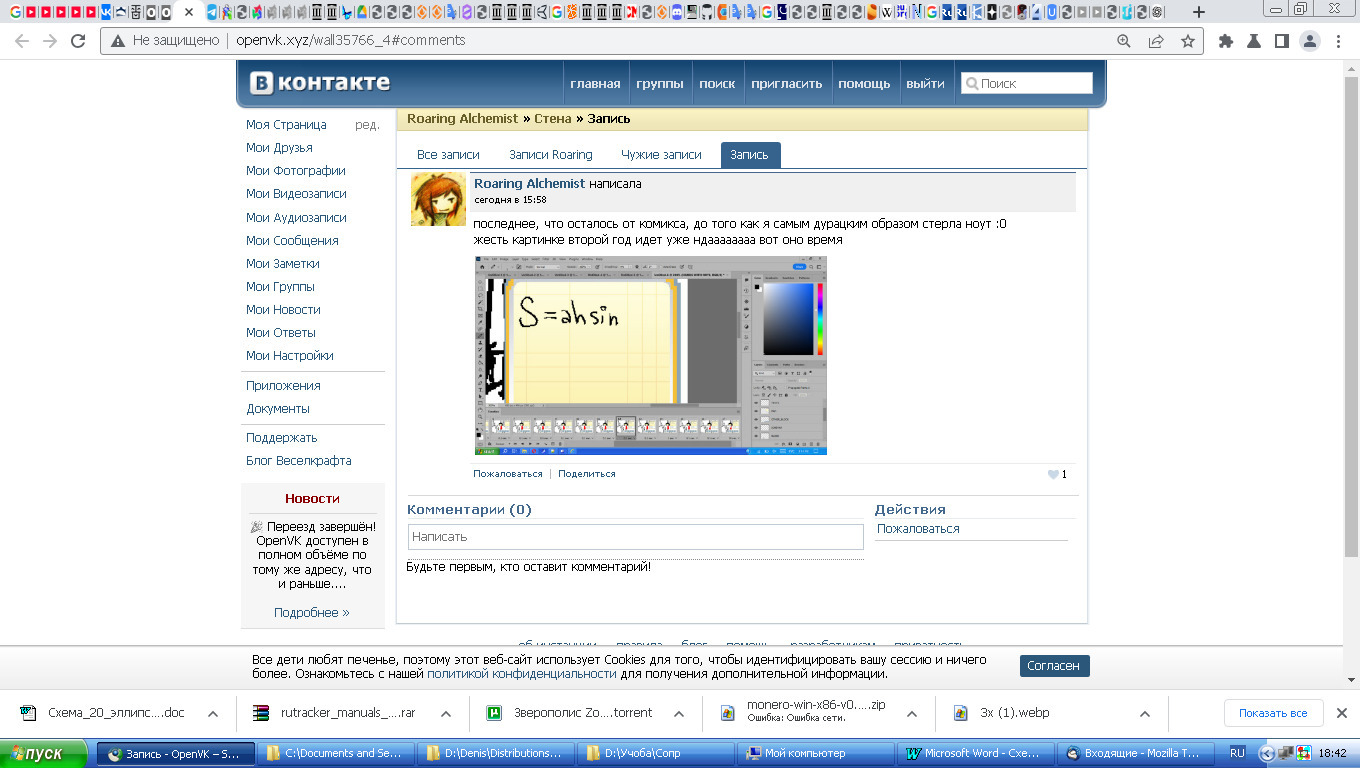Screen dimensions: 1360x768
Task: Expand options for Зверополис torrent download
Action: coord(679,714)
